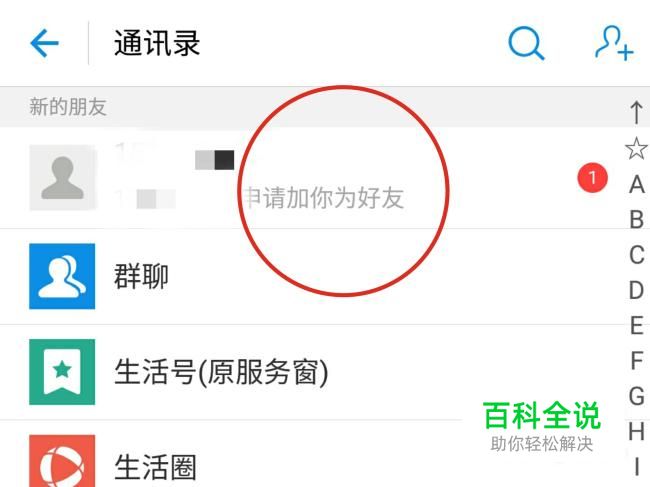Open the 生活圈 list entry
Viewport: 650px width, 487px height.
pyautogui.click(x=307, y=454)
